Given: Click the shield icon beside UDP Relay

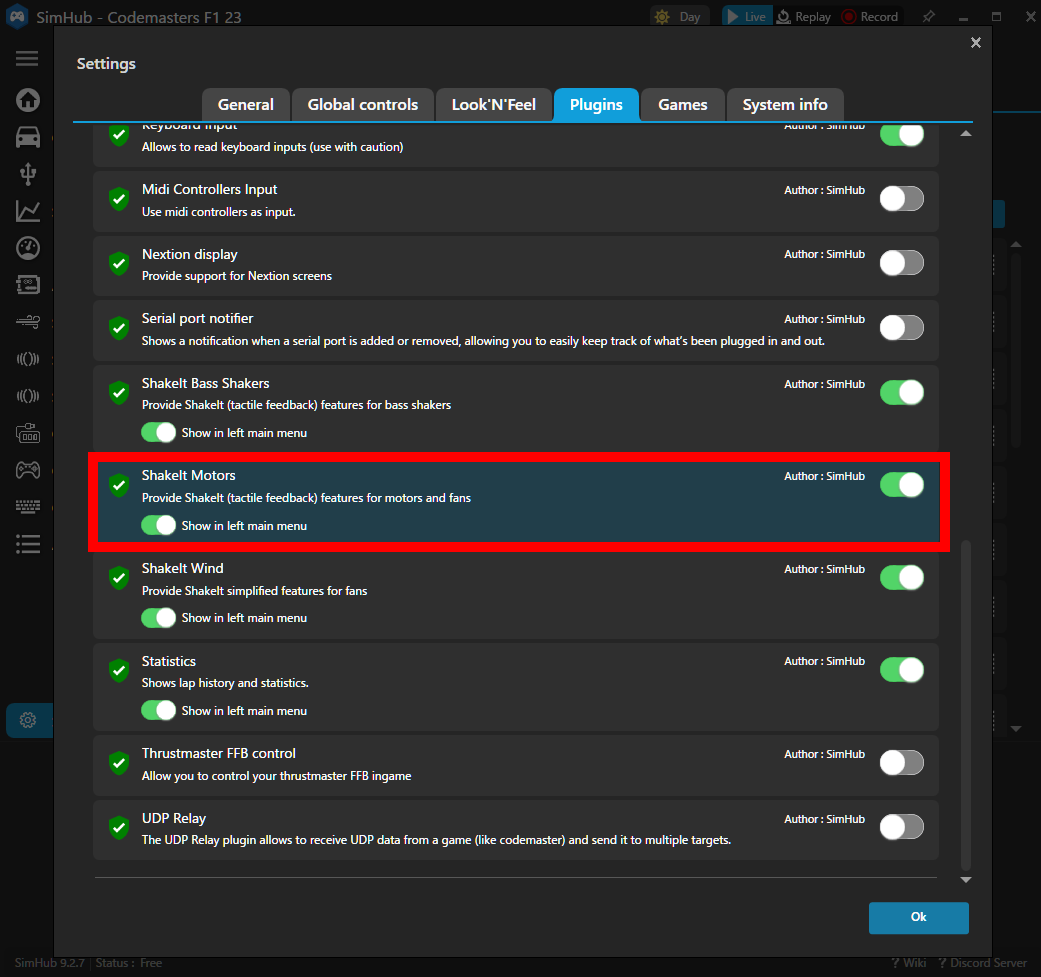Looking at the screenshot, I should pos(120,828).
